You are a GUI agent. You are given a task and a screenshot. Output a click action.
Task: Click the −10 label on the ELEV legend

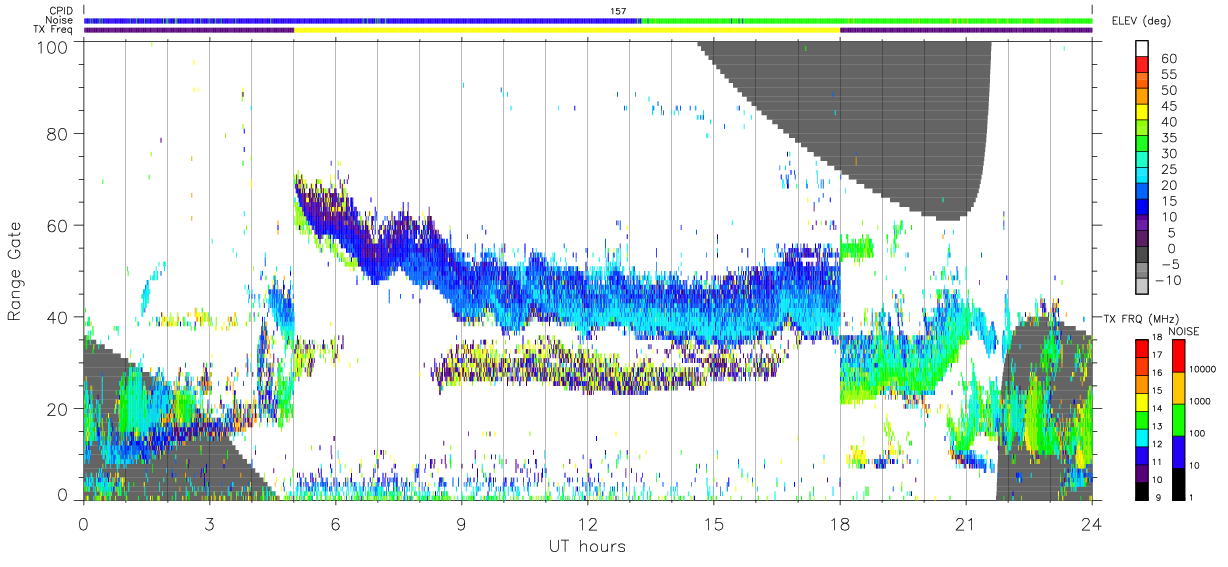click(x=1168, y=280)
